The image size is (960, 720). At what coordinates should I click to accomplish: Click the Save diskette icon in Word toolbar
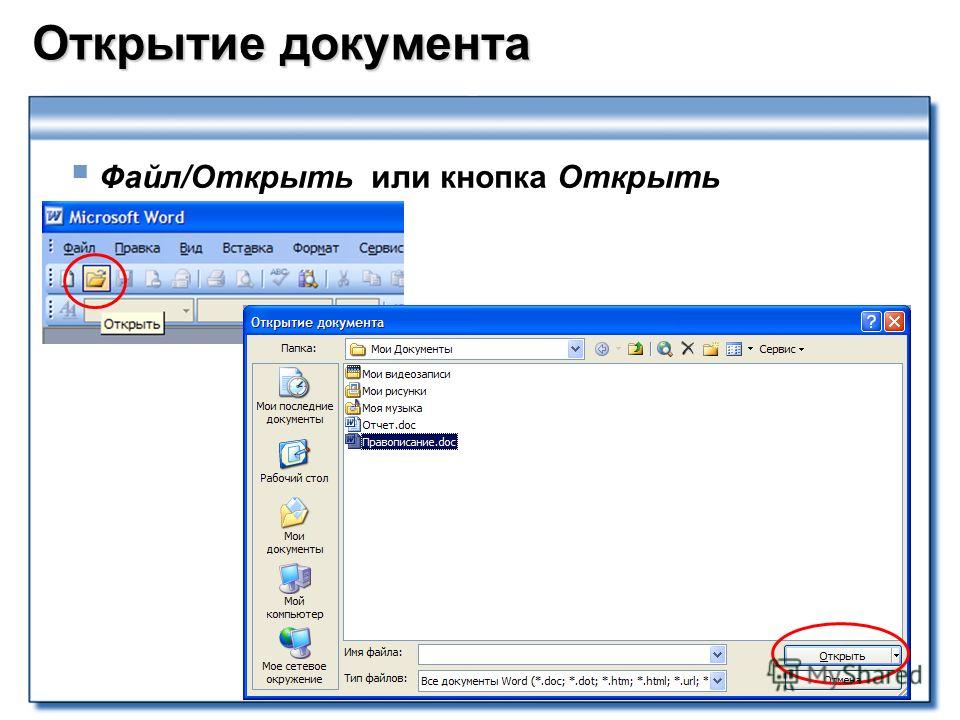125,279
